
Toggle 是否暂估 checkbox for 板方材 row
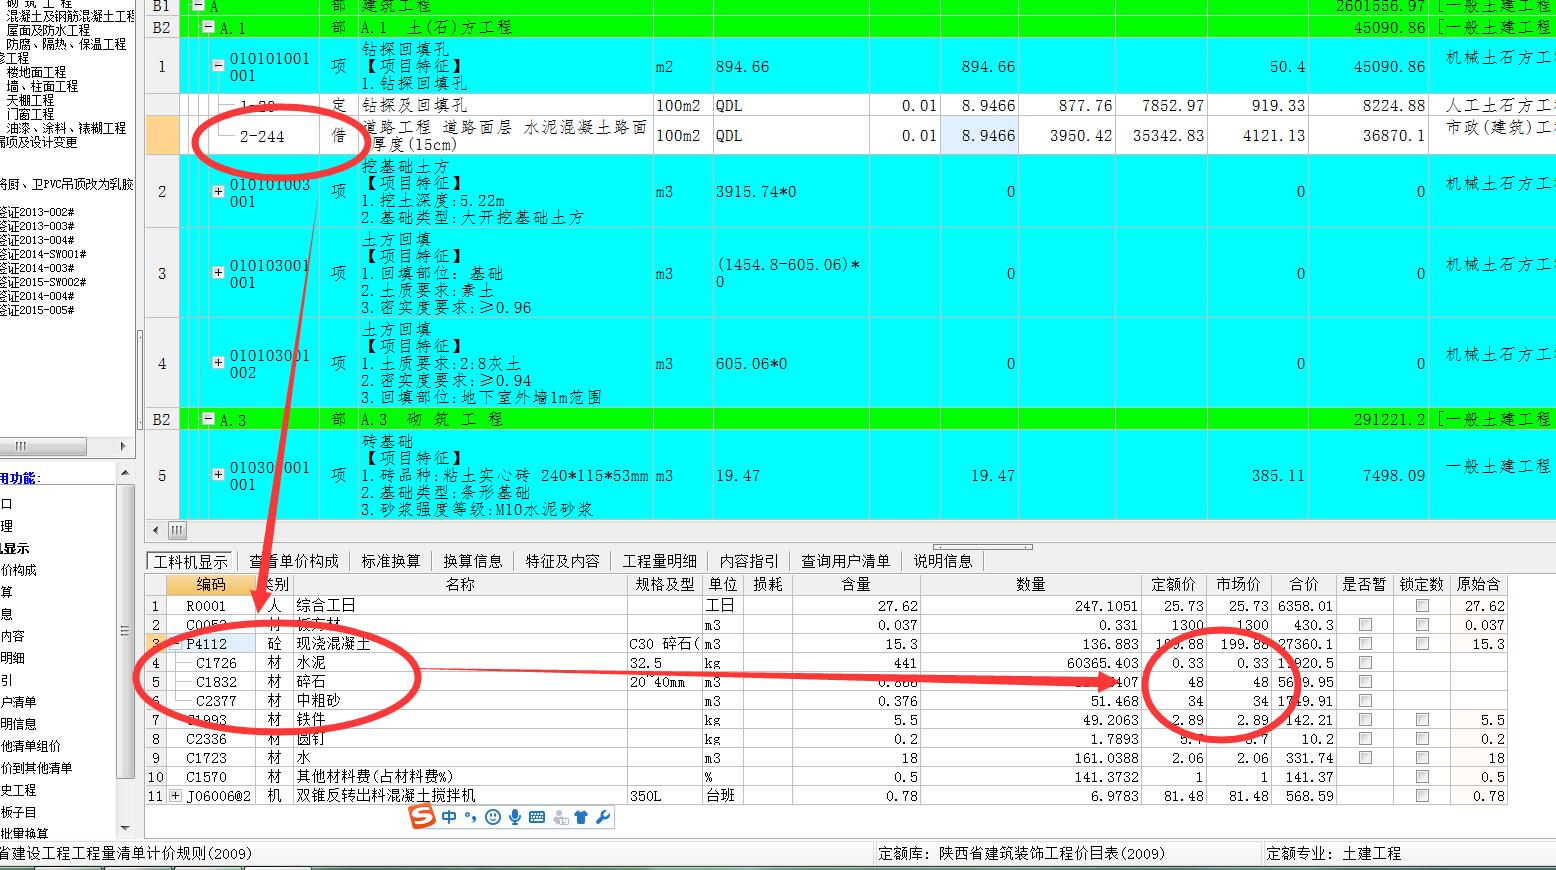(x=1365, y=625)
